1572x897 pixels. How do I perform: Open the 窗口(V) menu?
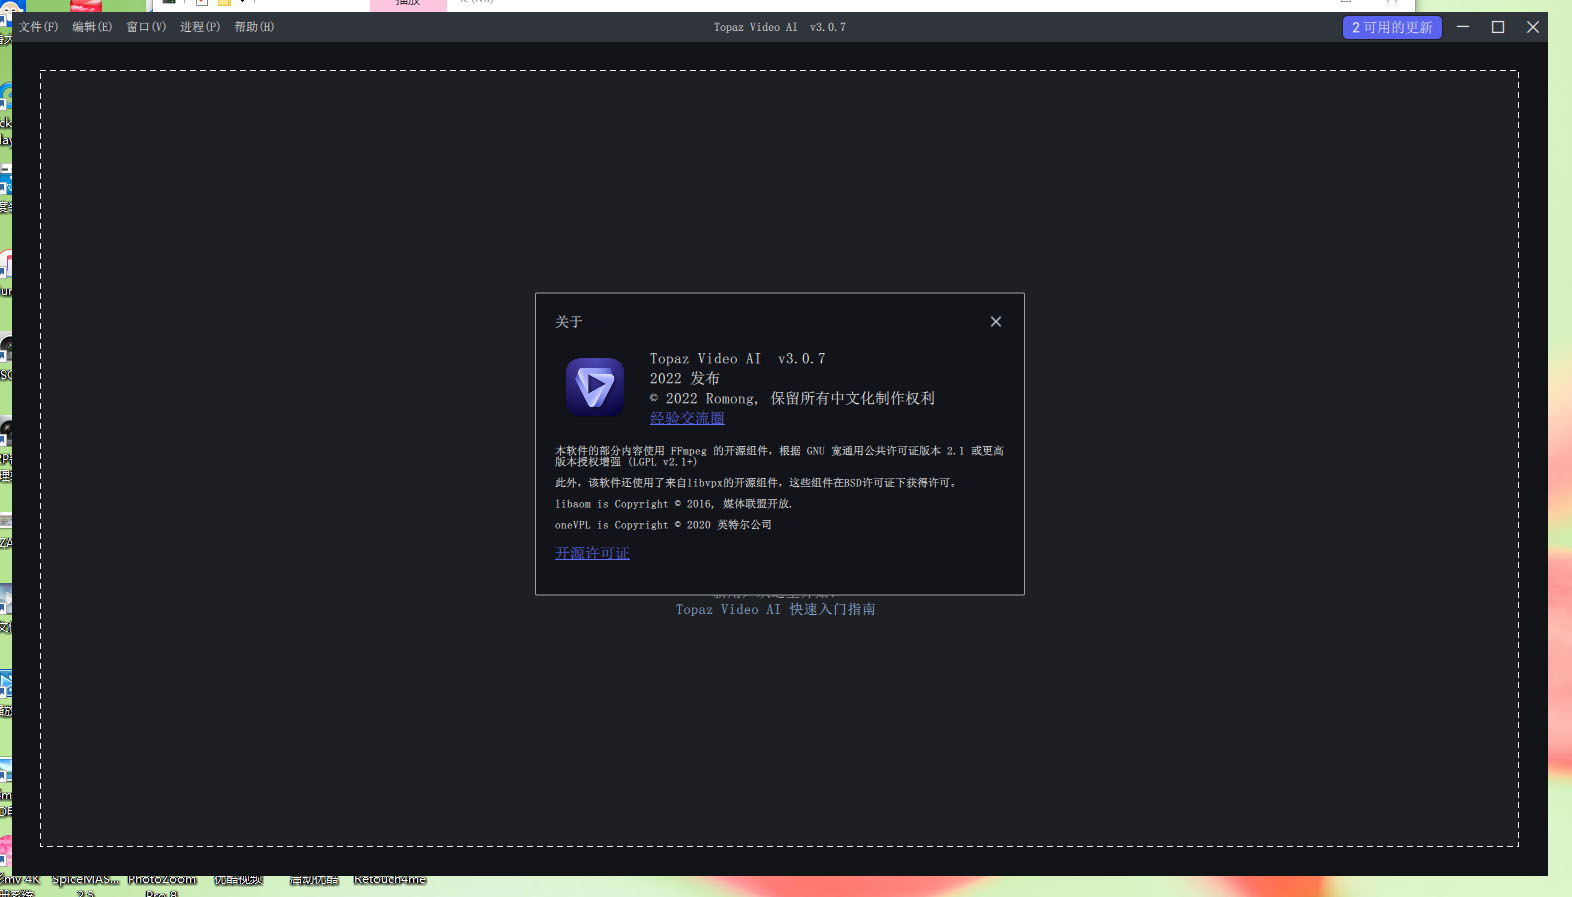(x=146, y=27)
